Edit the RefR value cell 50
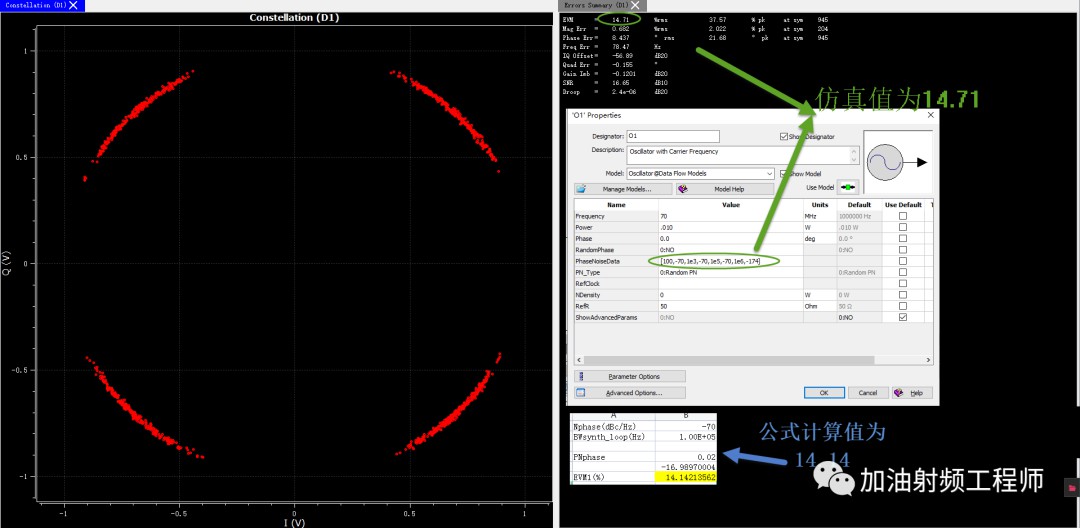 (731, 306)
